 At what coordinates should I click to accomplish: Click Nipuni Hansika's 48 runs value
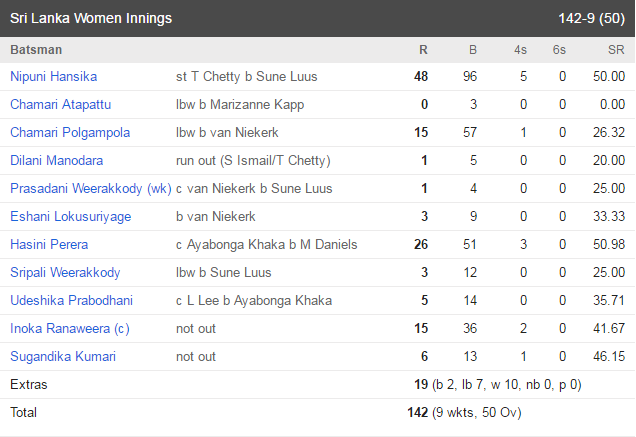coord(421,76)
